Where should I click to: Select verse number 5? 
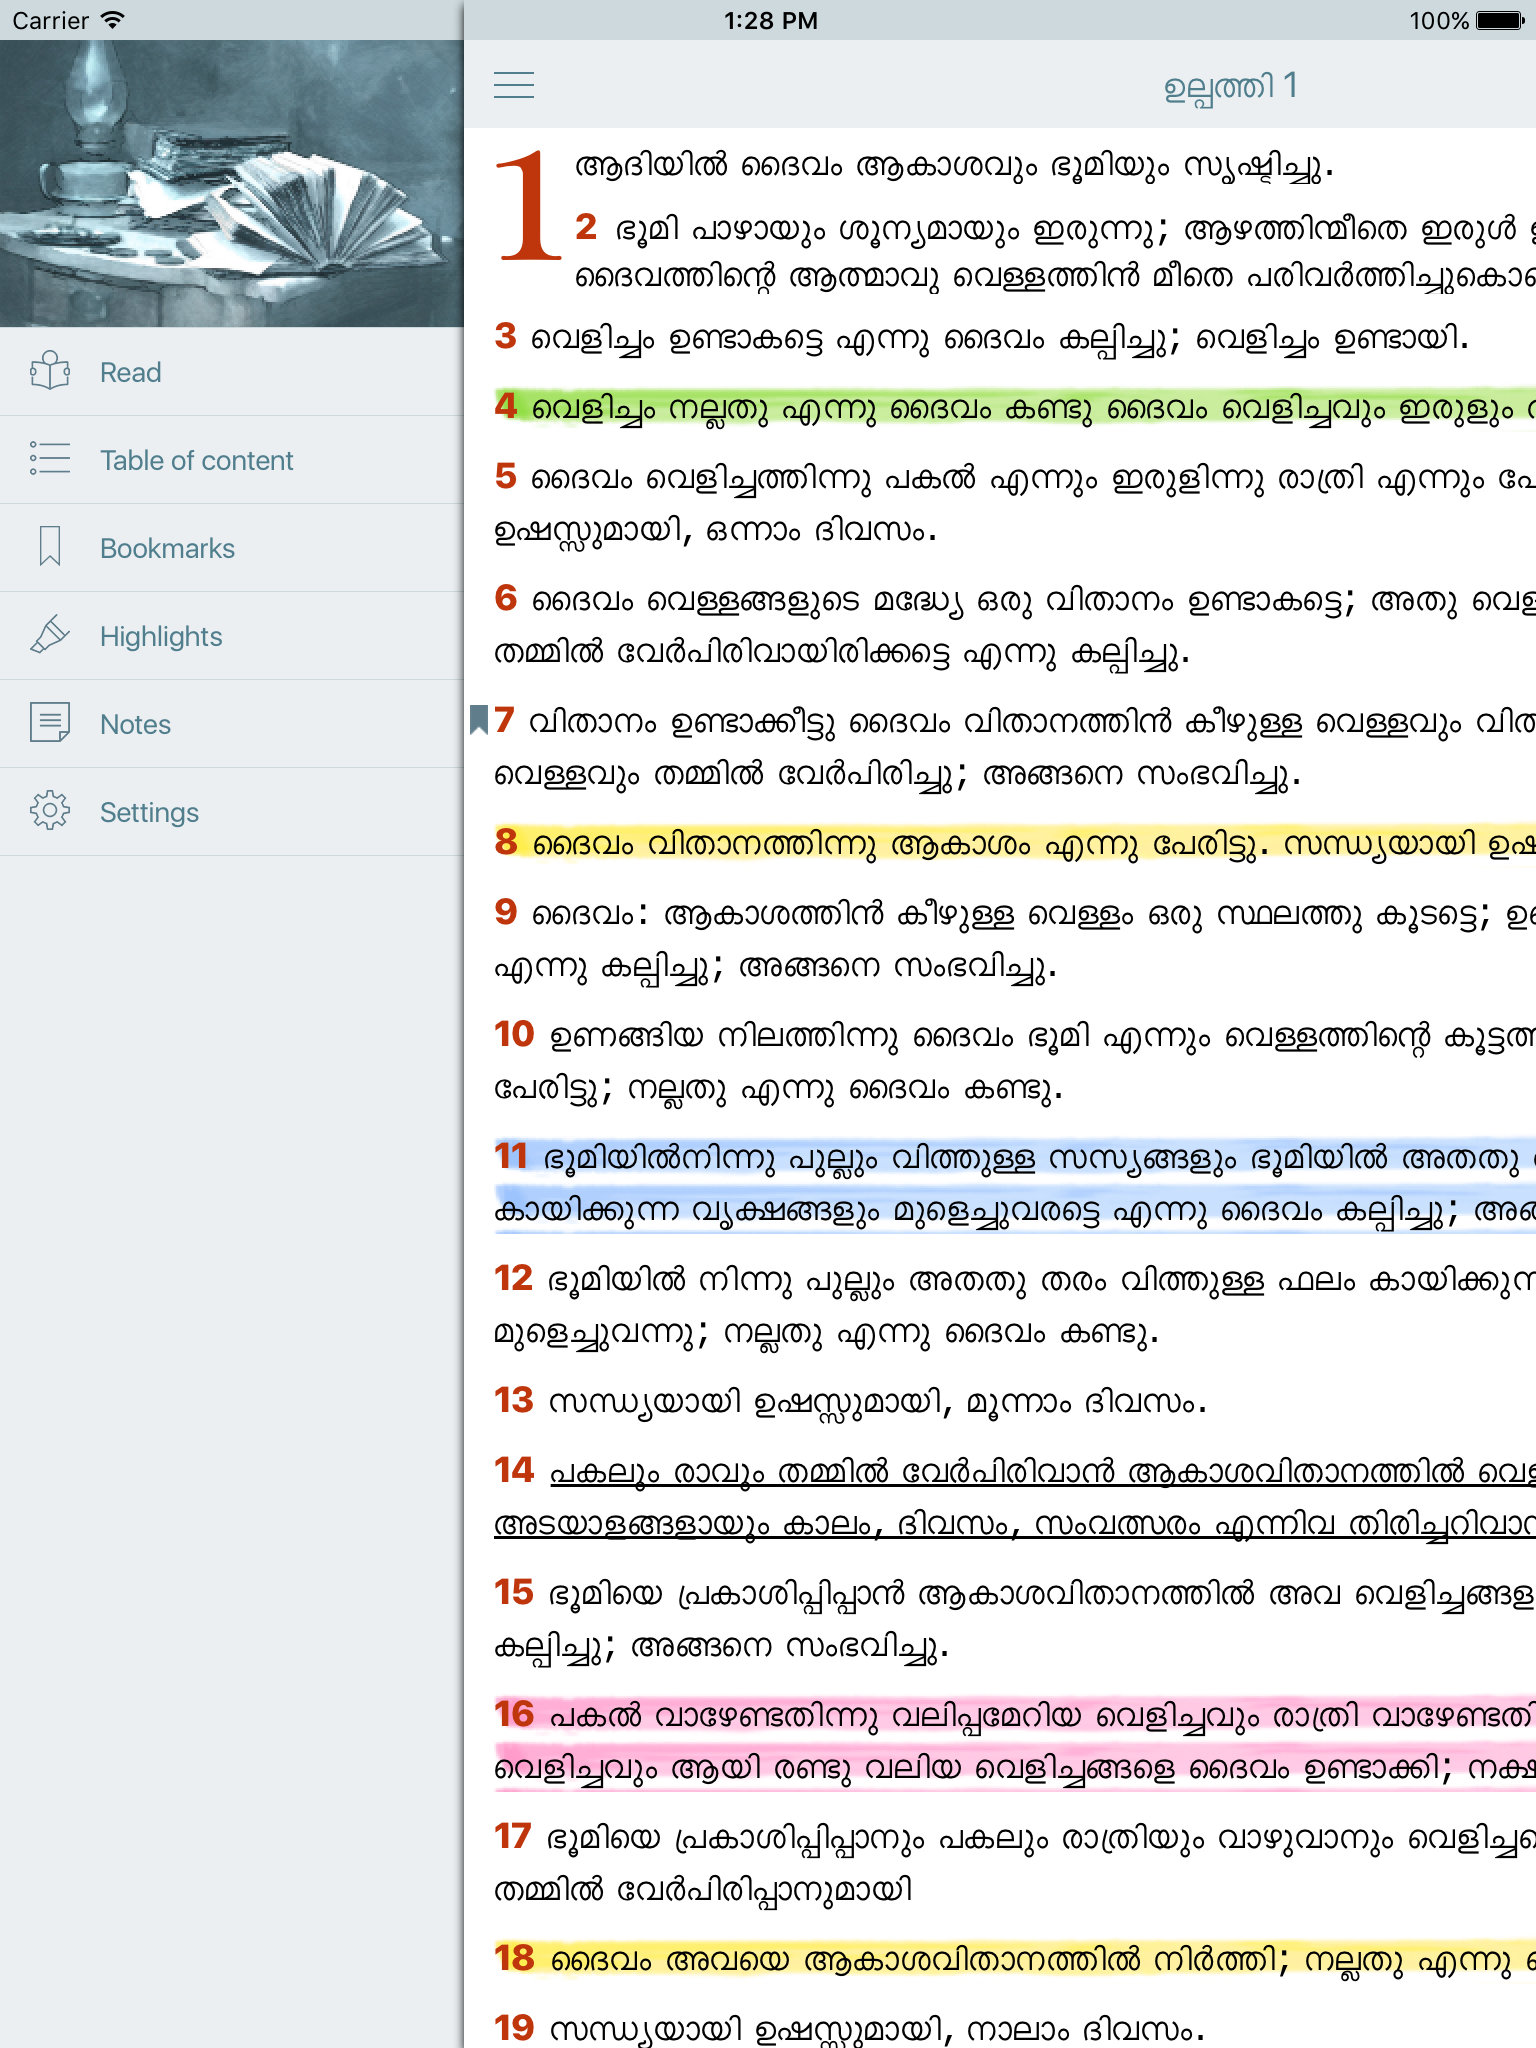click(x=505, y=476)
